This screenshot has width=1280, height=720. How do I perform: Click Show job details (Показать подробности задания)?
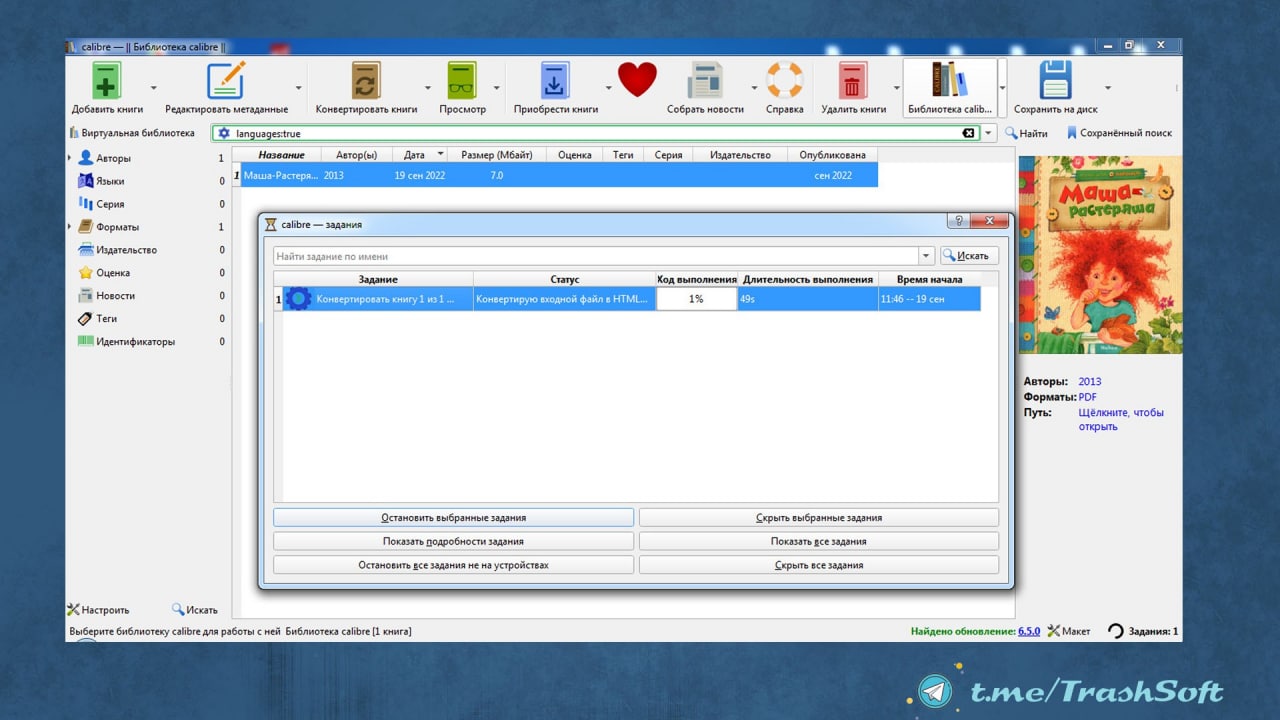coord(453,541)
